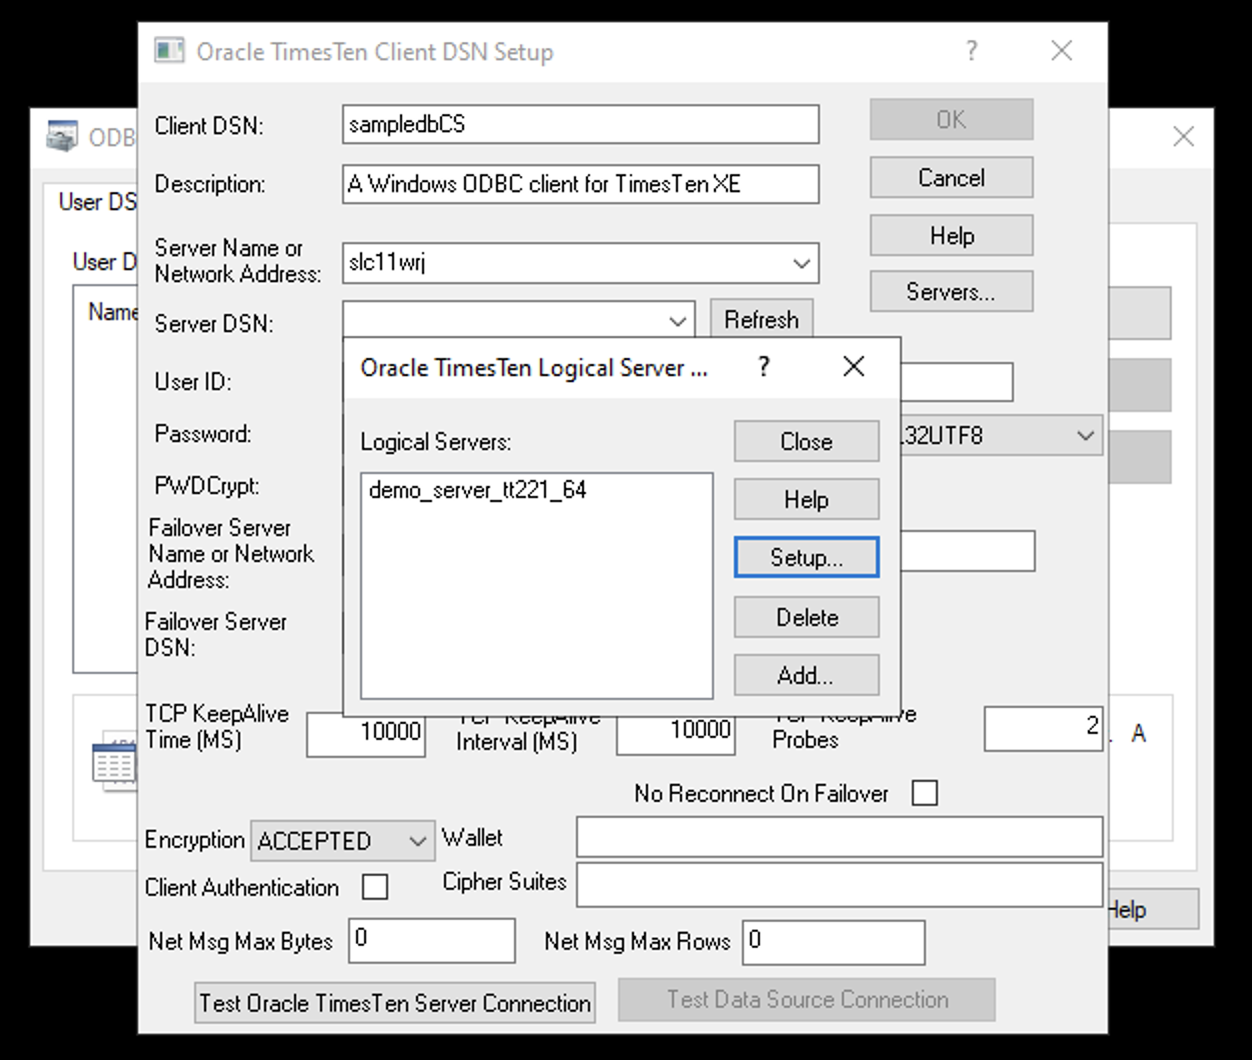Click the Delete button in the Logical Server dialog

[x=806, y=617]
